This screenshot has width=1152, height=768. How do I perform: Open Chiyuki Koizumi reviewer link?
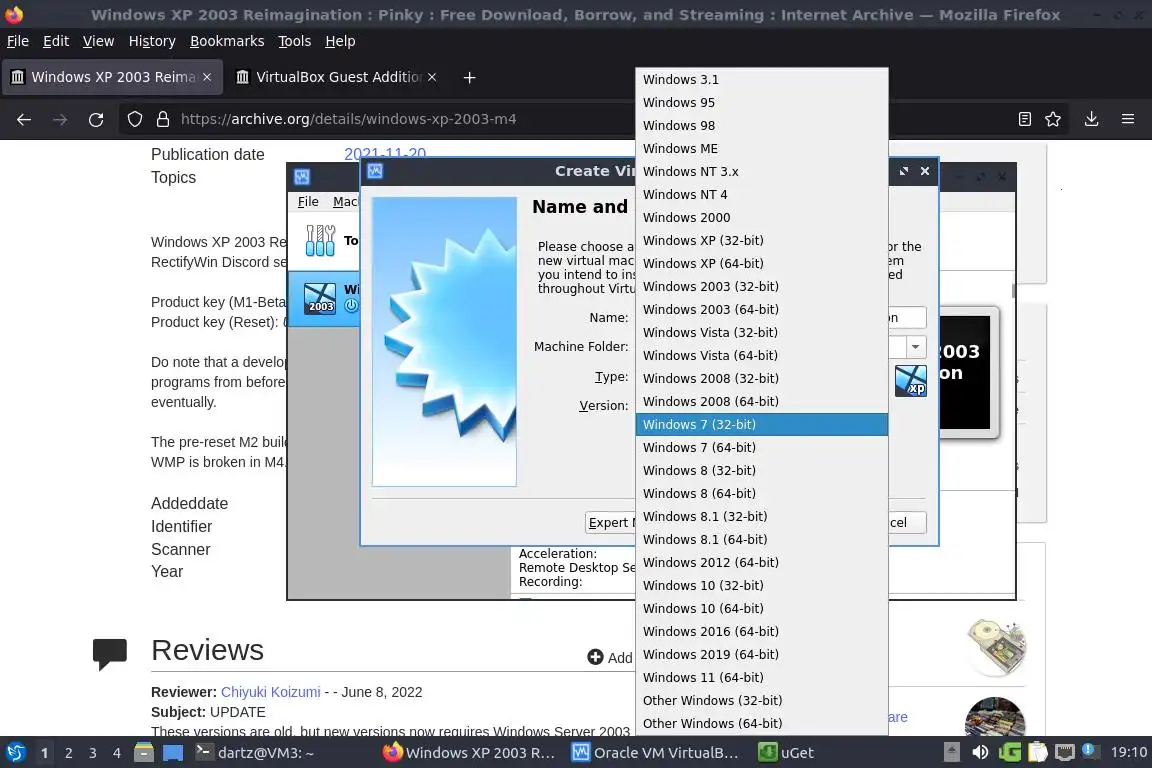[270, 692]
